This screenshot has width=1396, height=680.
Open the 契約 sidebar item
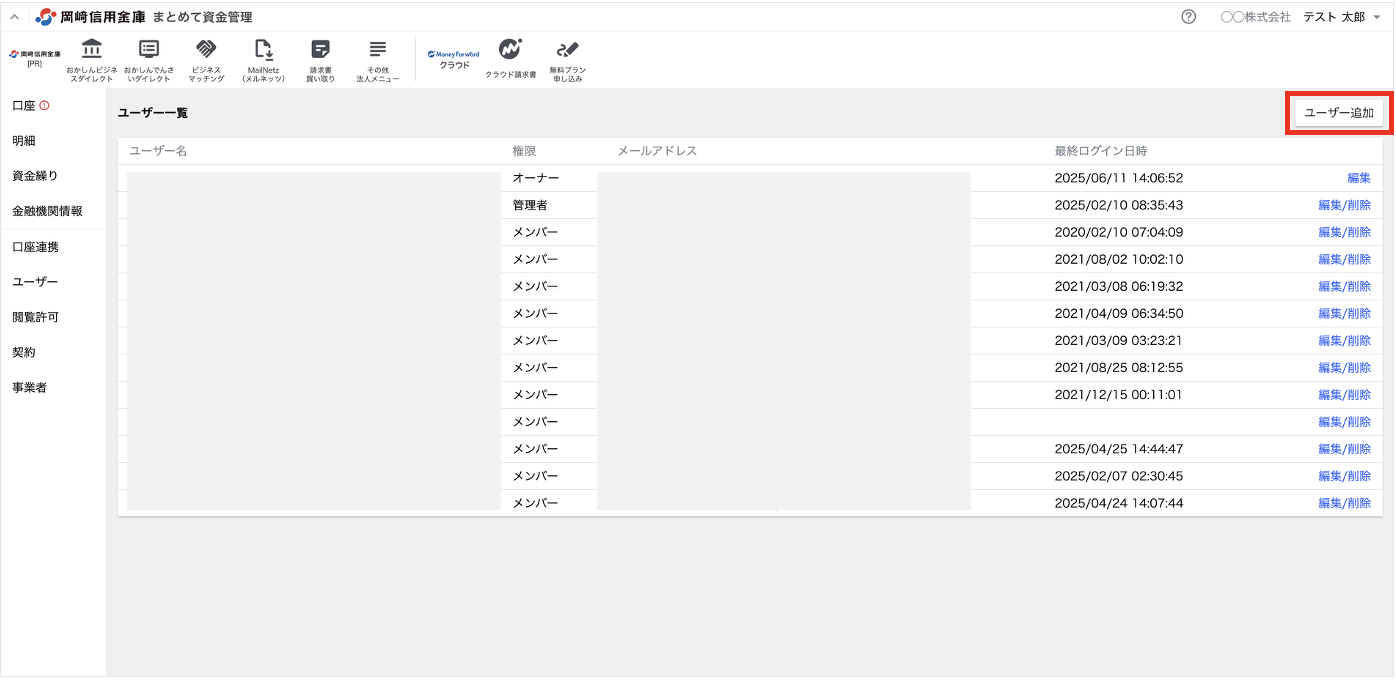click(24, 353)
